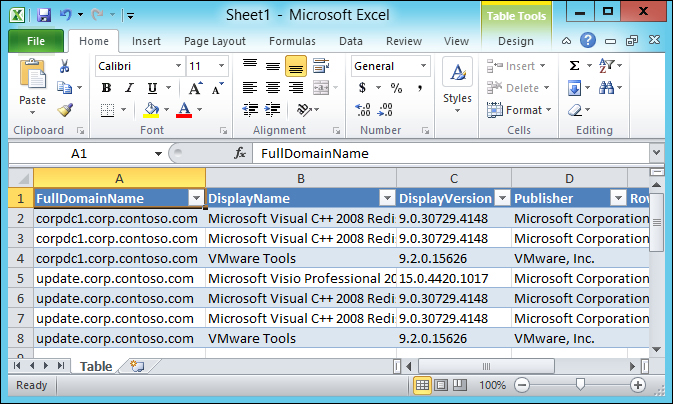Click Decrease Decimal icon
673x404 pixels.
coord(385,110)
